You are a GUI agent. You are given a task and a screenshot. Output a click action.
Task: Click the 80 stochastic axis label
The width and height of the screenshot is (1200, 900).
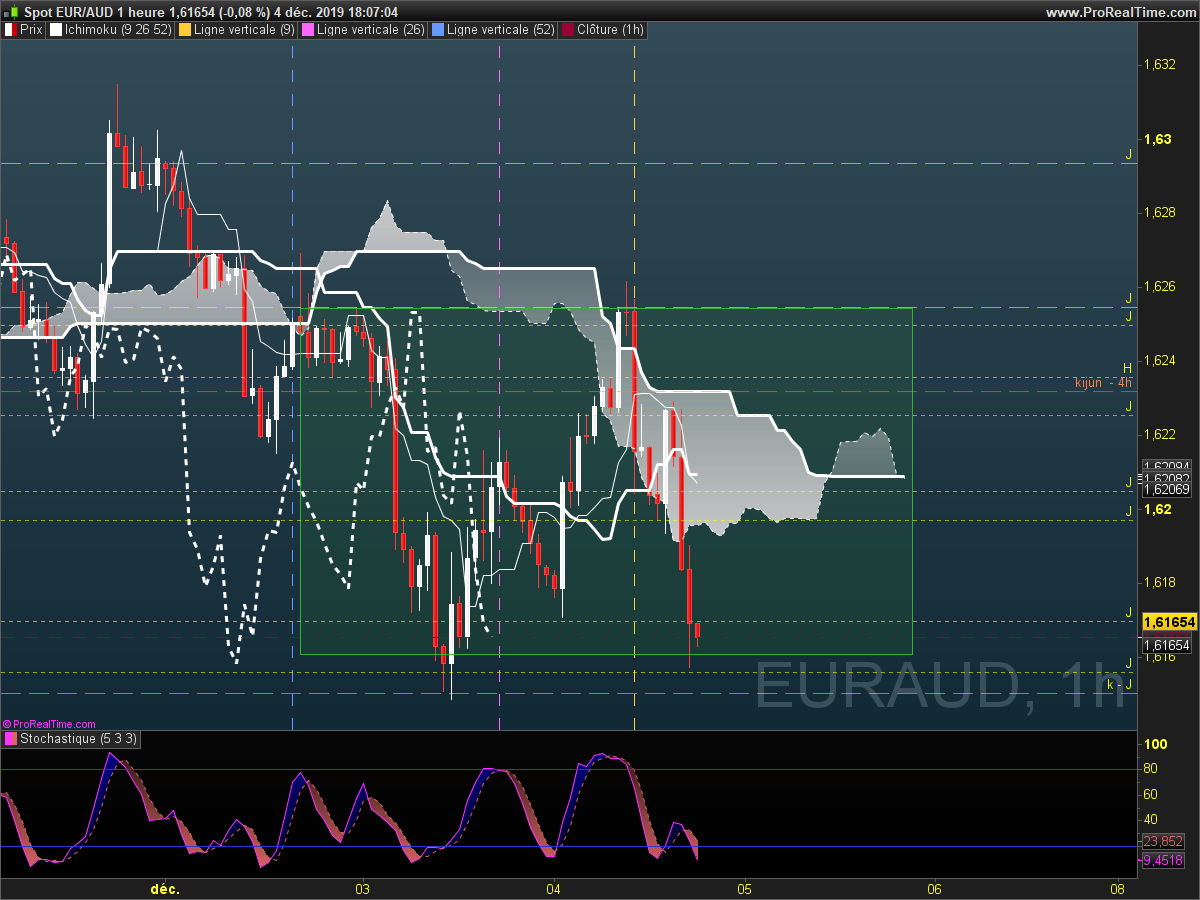(1151, 768)
